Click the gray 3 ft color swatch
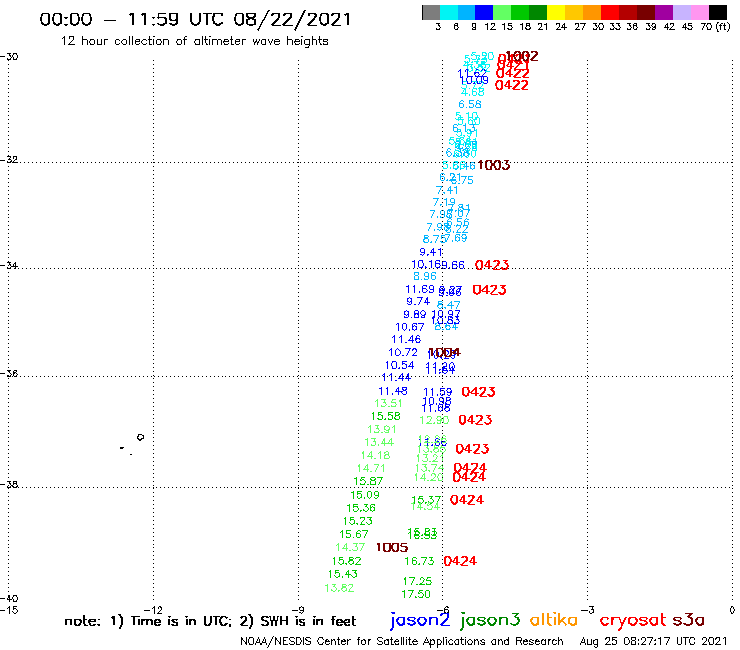The image size is (740, 650). tap(431, 12)
